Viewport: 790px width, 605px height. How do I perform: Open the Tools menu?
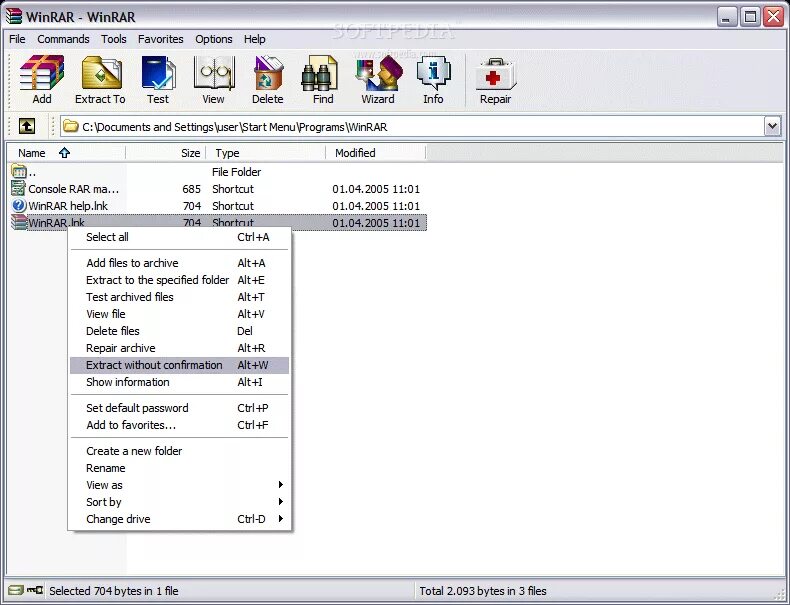click(114, 39)
